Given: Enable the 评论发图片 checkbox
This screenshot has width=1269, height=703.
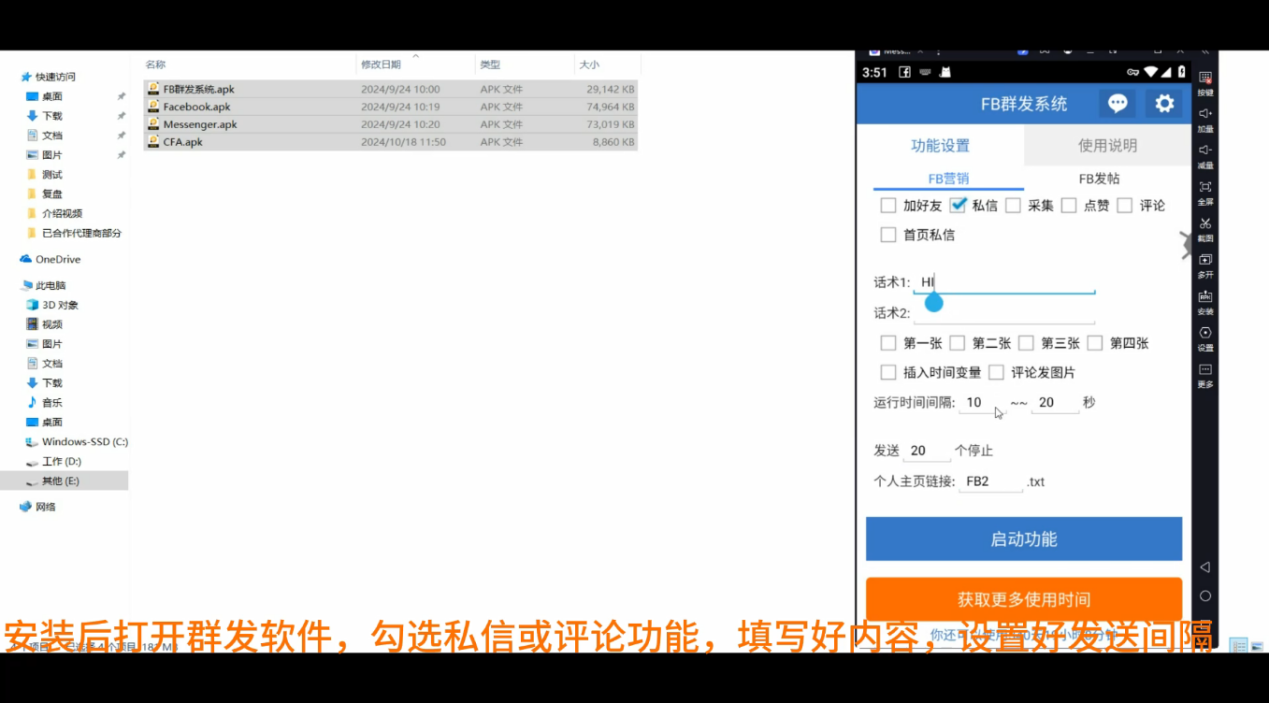Looking at the screenshot, I should pyautogui.click(x=996, y=372).
